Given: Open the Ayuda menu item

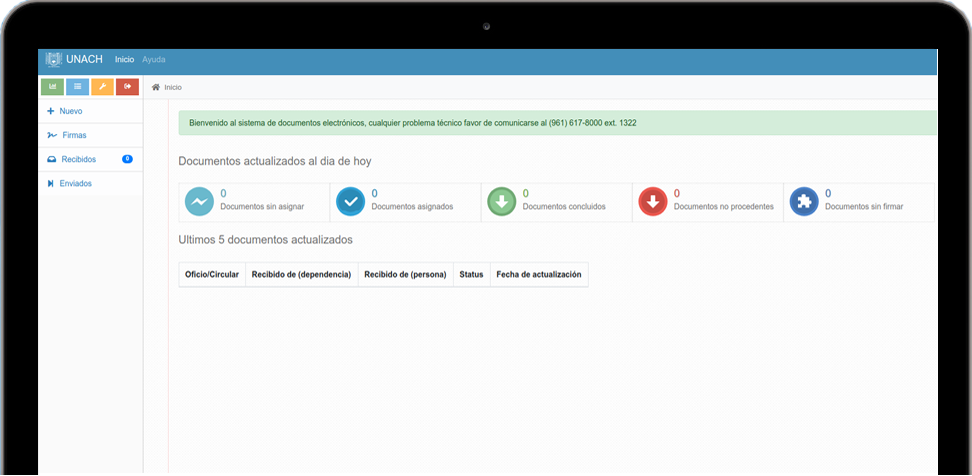Looking at the screenshot, I should click(154, 59).
